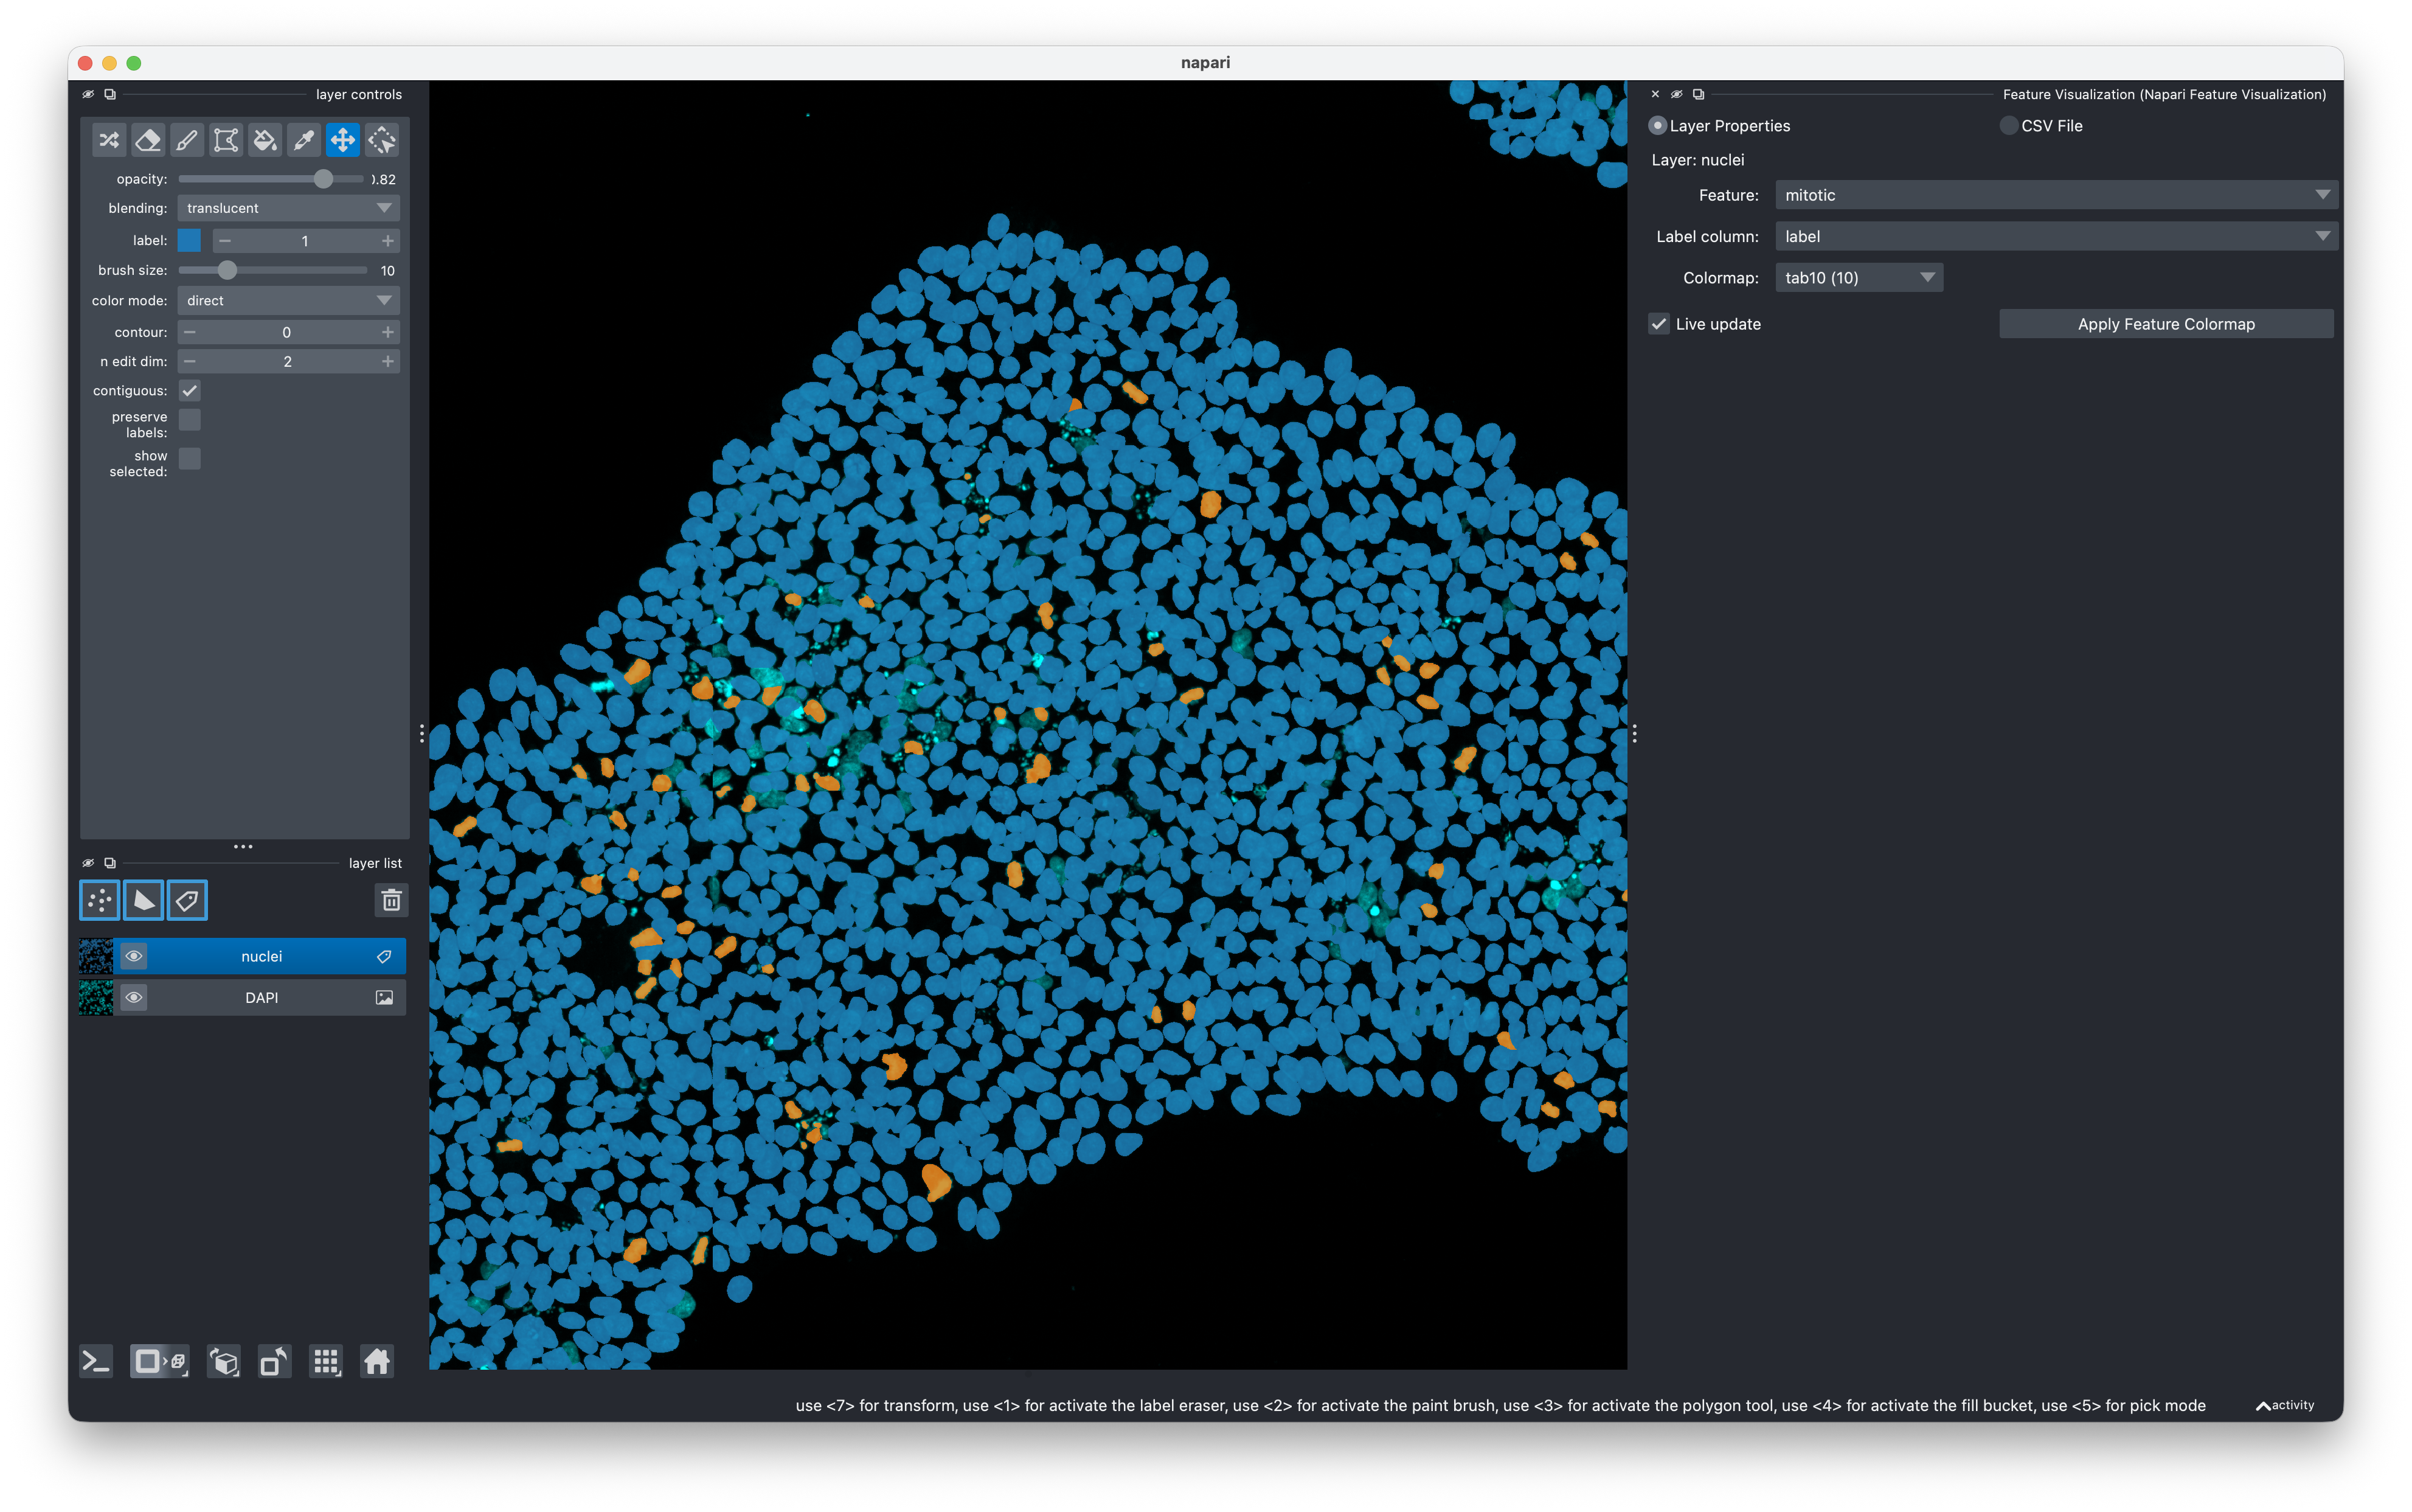Select the transform mode icon
Image resolution: width=2412 pixels, height=1512 pixels.
coord(382,140)
